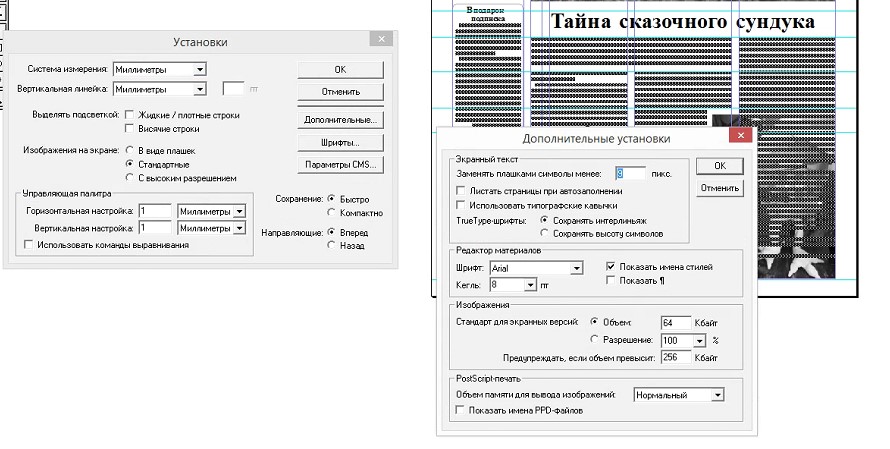The width and height of the screenshot is (890, 449).
Task: Click Отменить in the Установки dialog
Action: point(340,91)
